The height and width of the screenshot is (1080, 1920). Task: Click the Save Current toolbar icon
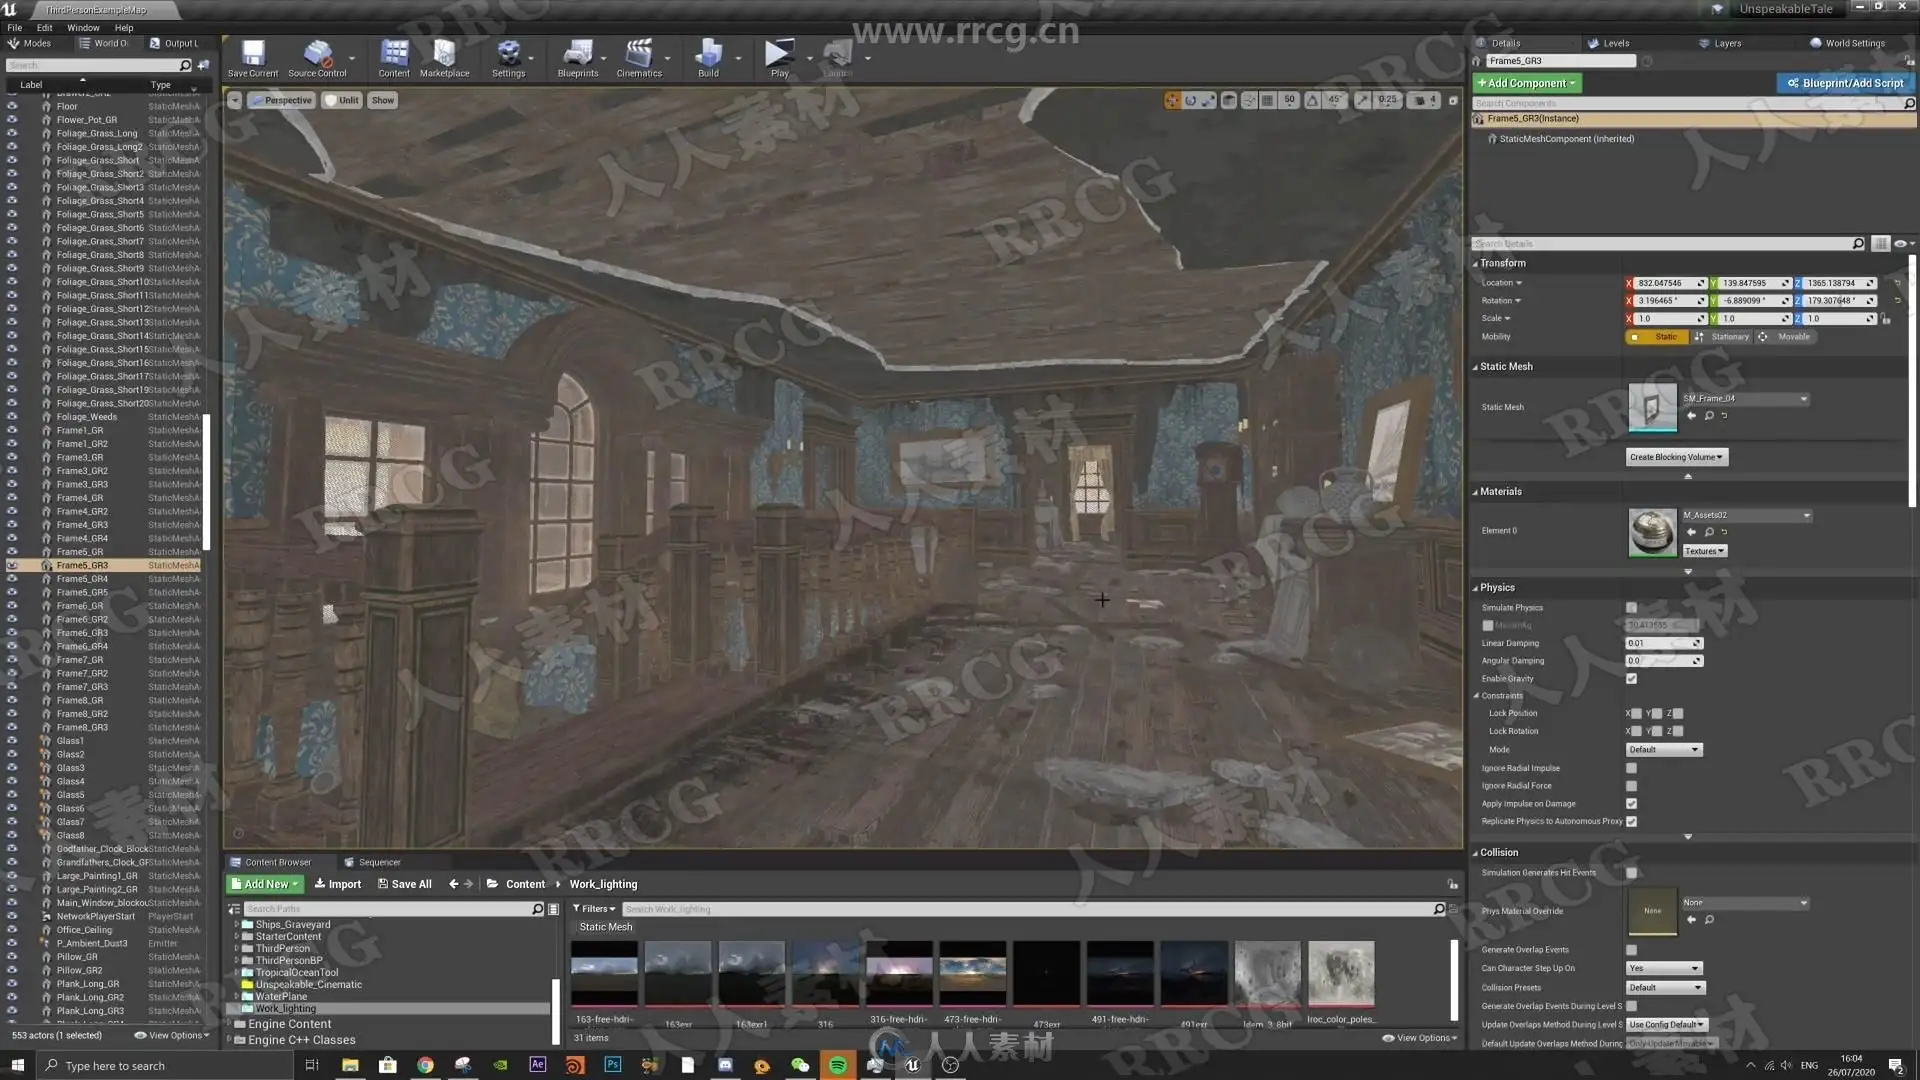(x=252, y=58)
